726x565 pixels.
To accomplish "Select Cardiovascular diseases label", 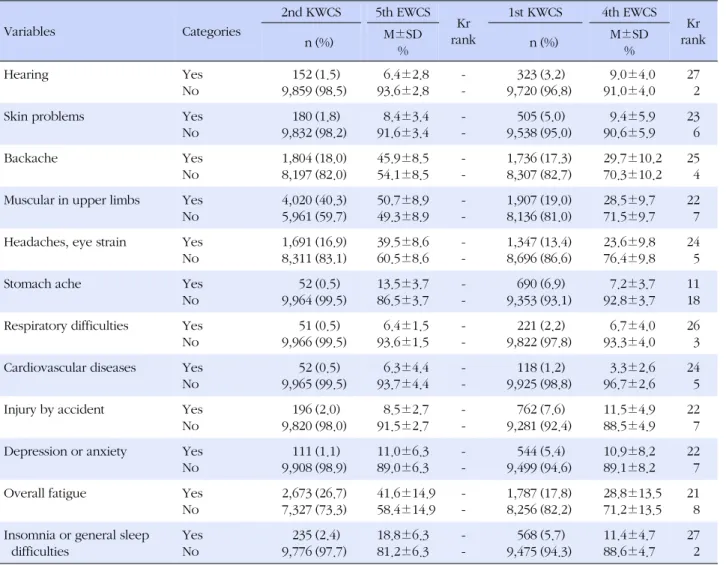I will pyautogui.click(x=70, y=367).
